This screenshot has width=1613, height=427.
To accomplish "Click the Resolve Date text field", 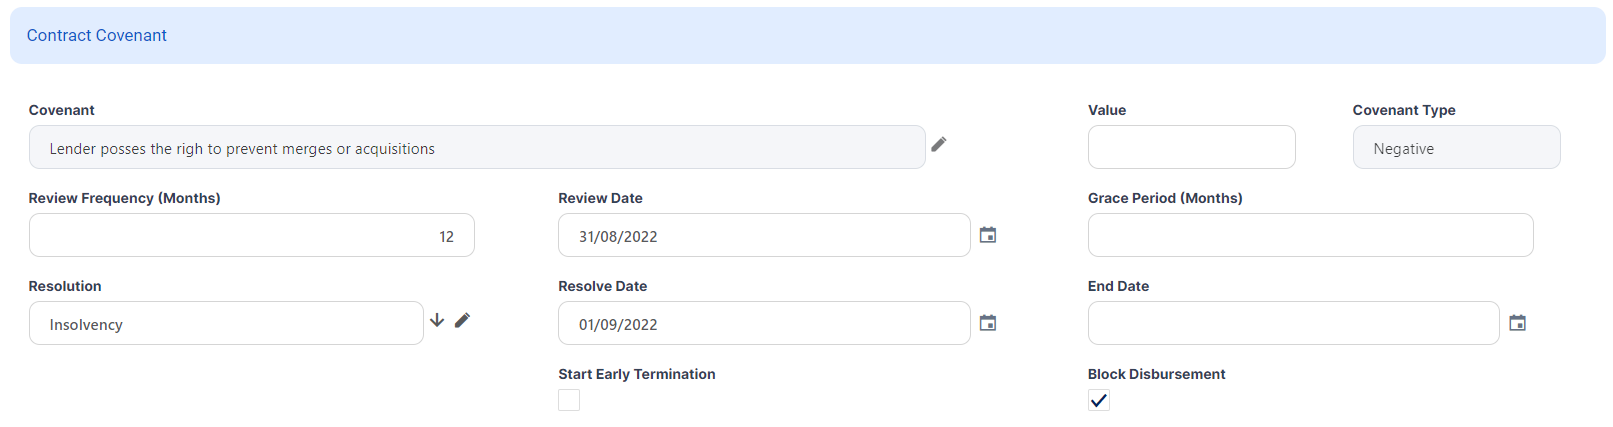I will pos(764,323).
